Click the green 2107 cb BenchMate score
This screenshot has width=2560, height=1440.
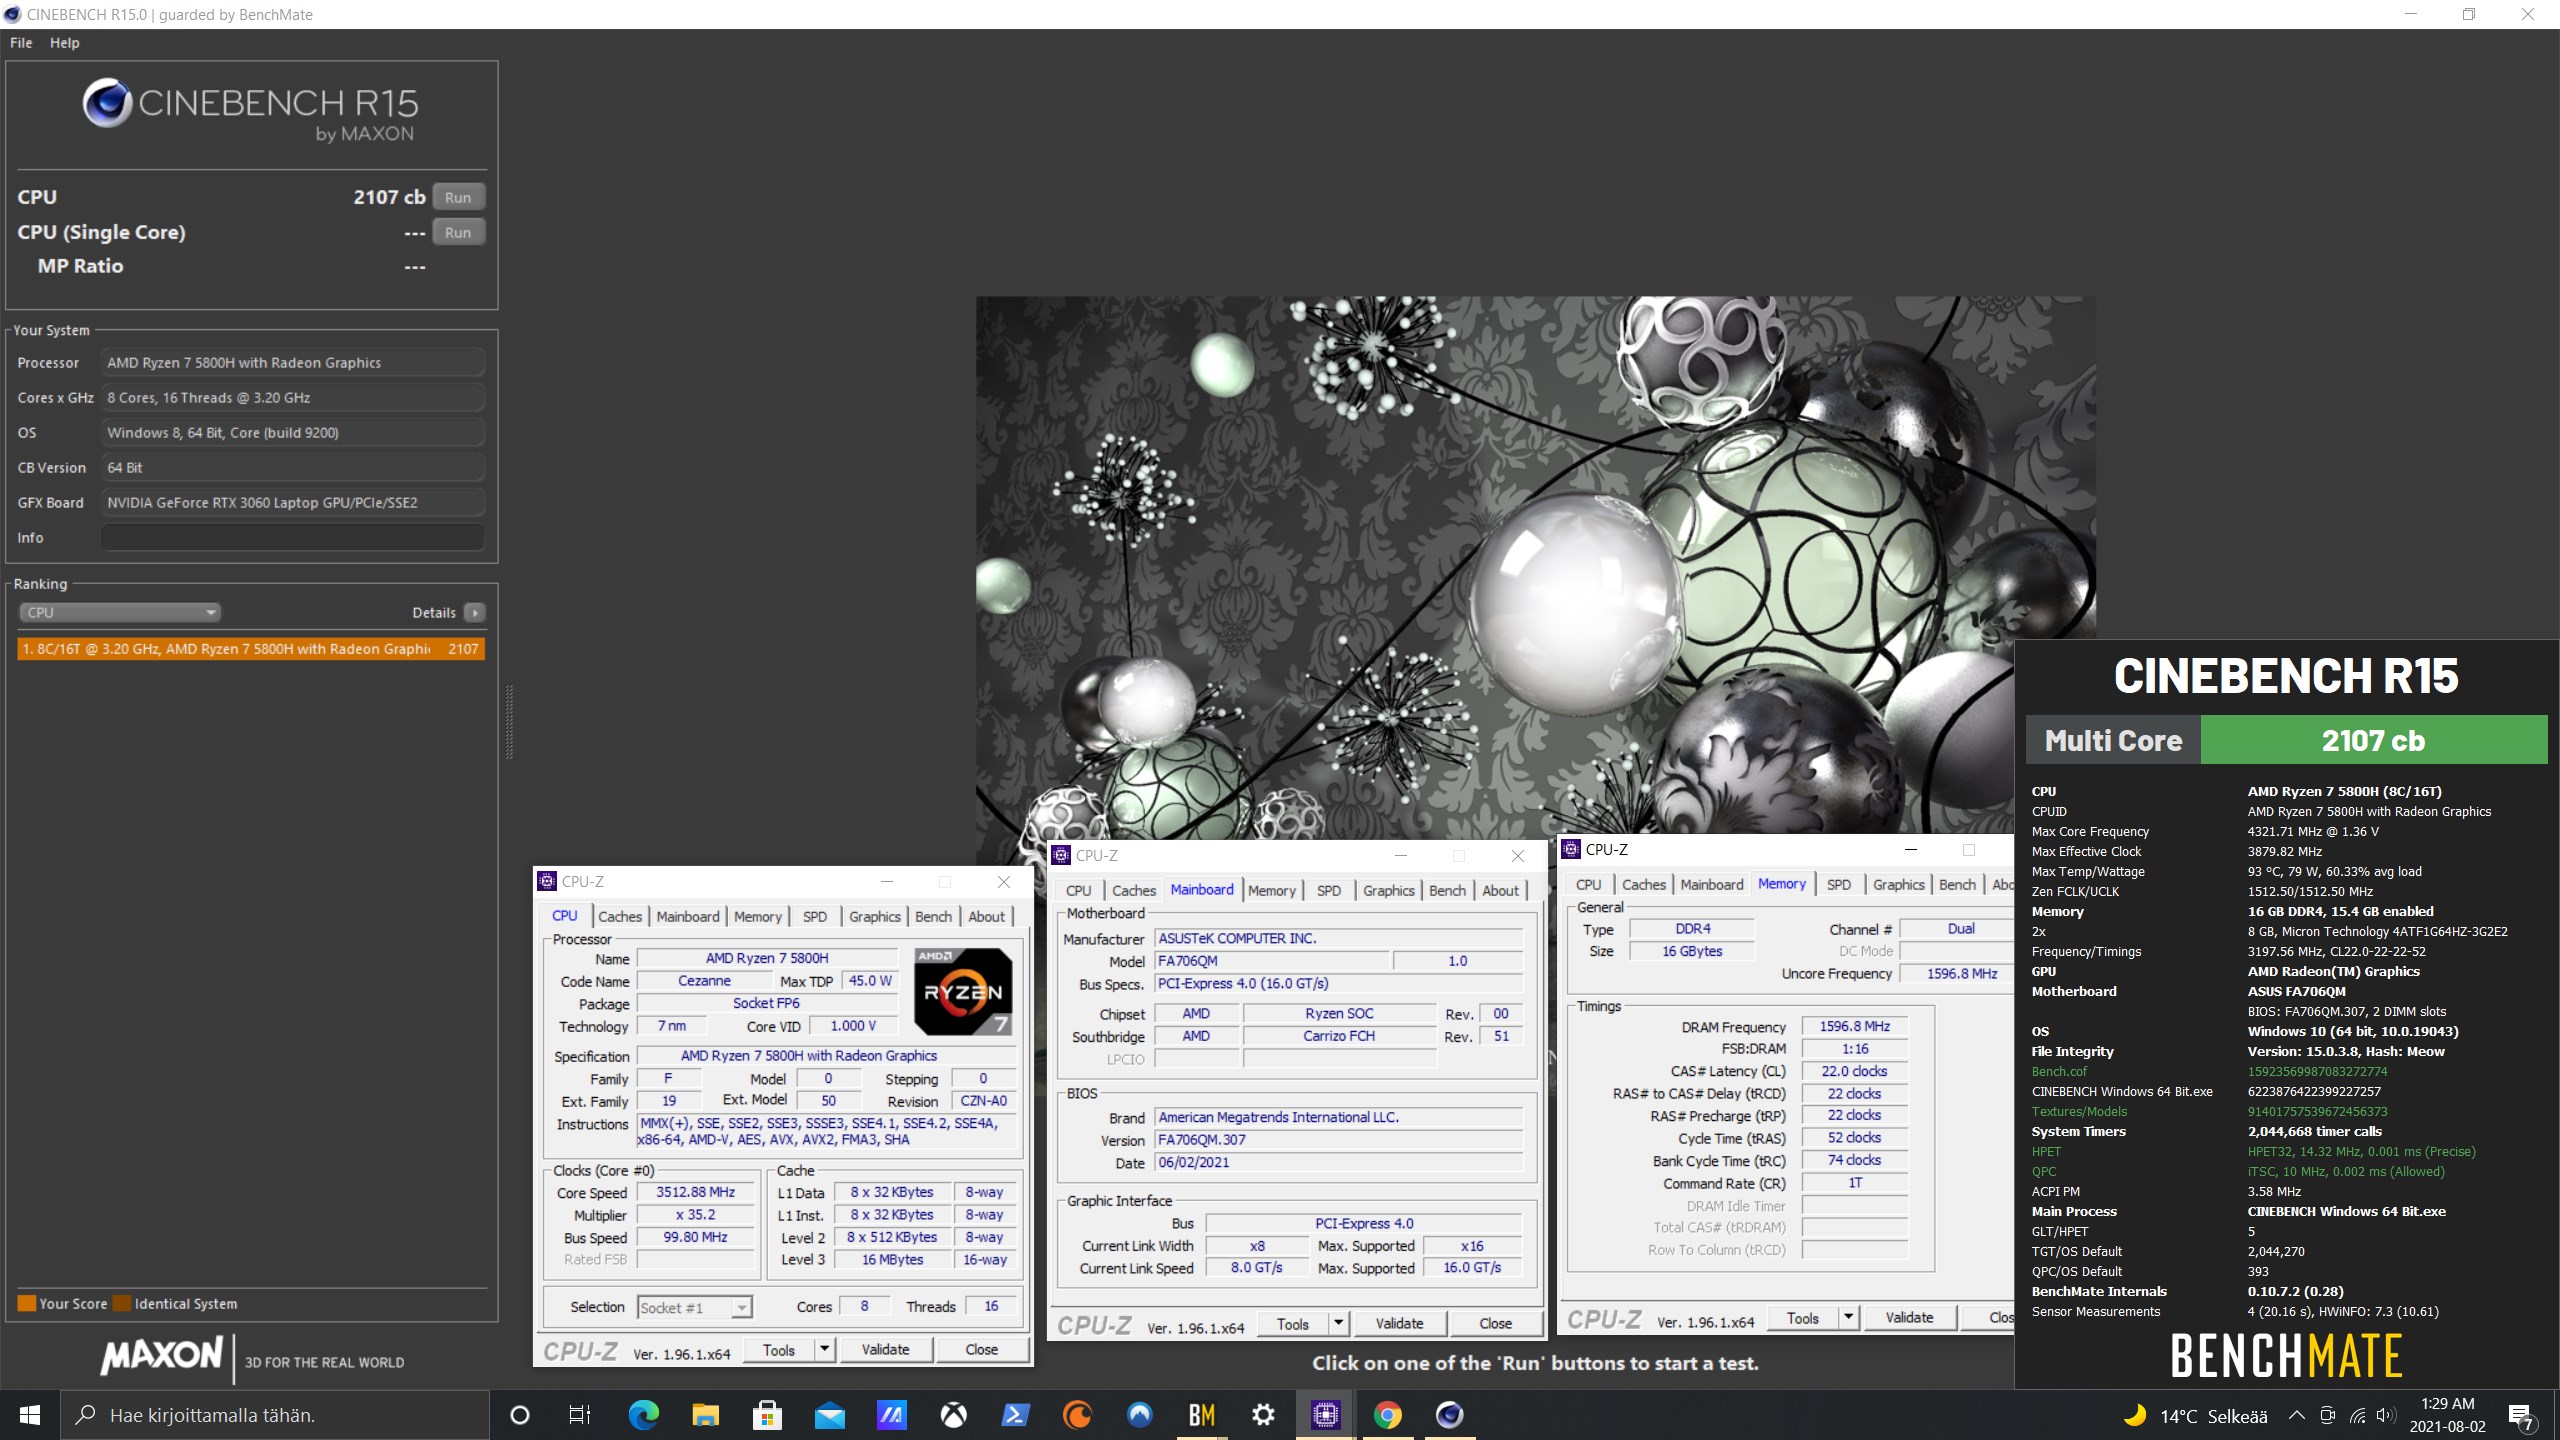point(2374,740)
